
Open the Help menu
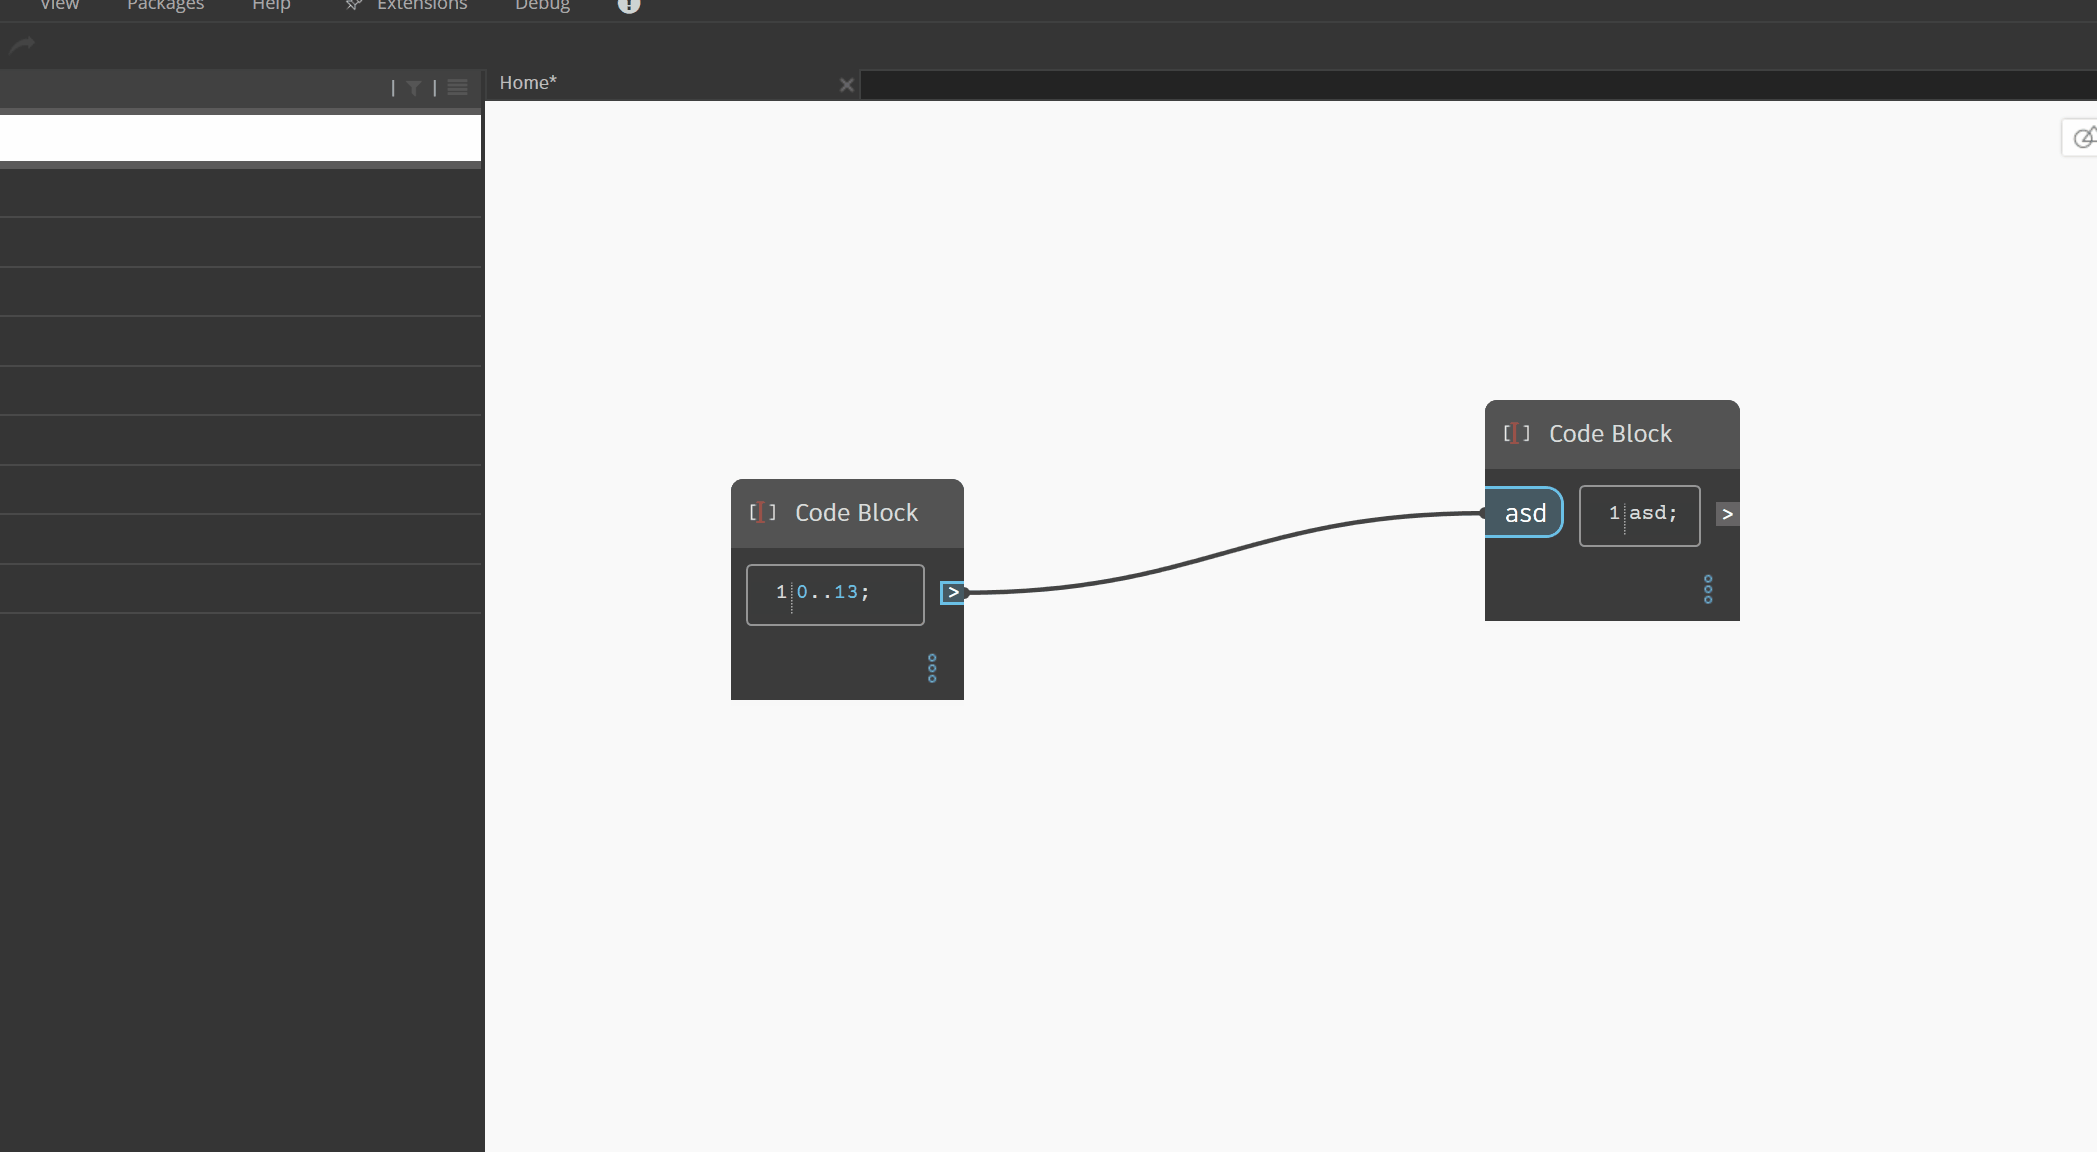coord(271,5)
